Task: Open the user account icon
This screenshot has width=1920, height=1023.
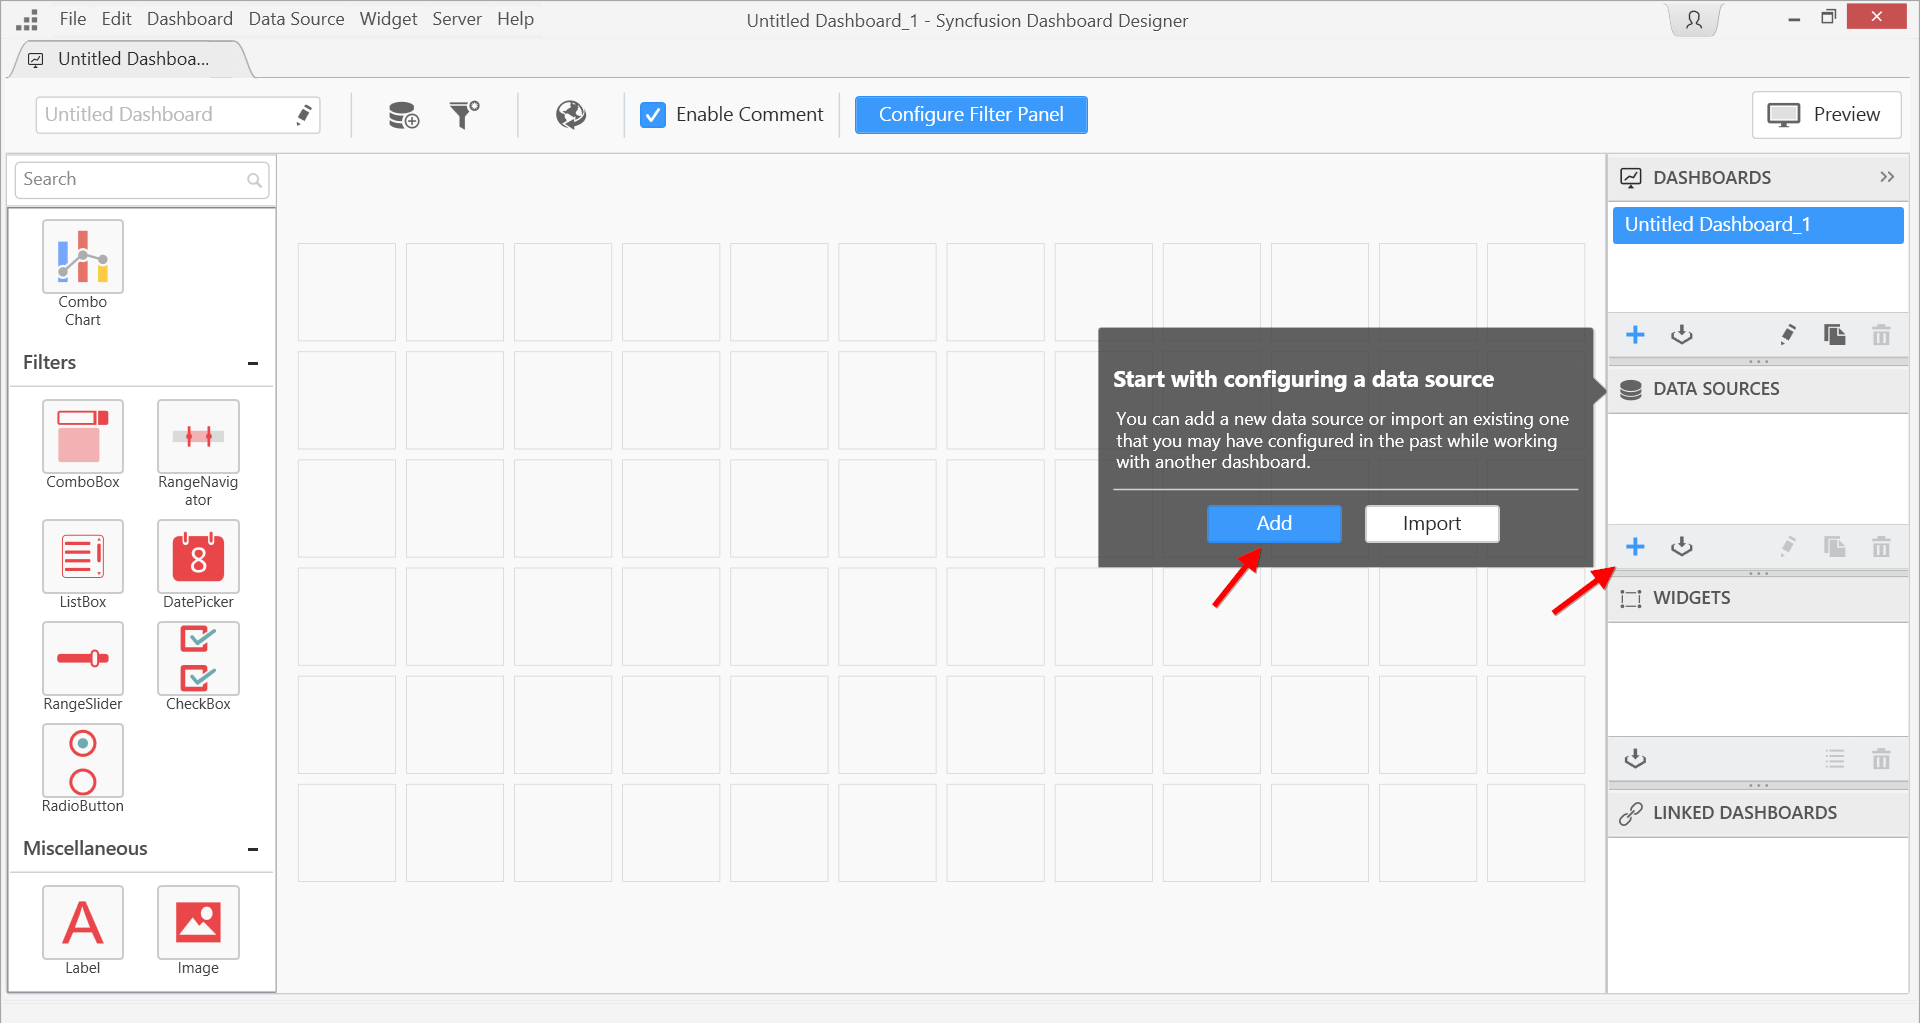Action: [x=1694, y=20]
